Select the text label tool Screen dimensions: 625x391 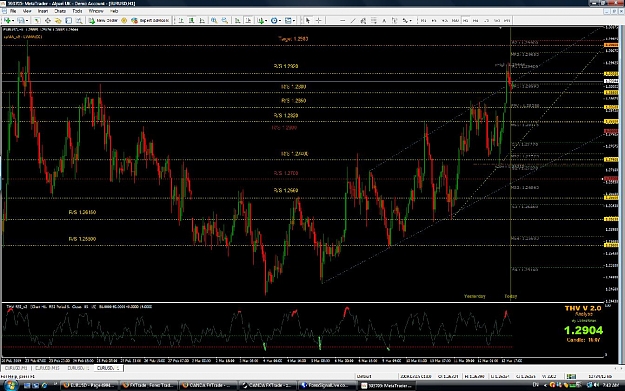pyautogui.click(x=394, y=20)
